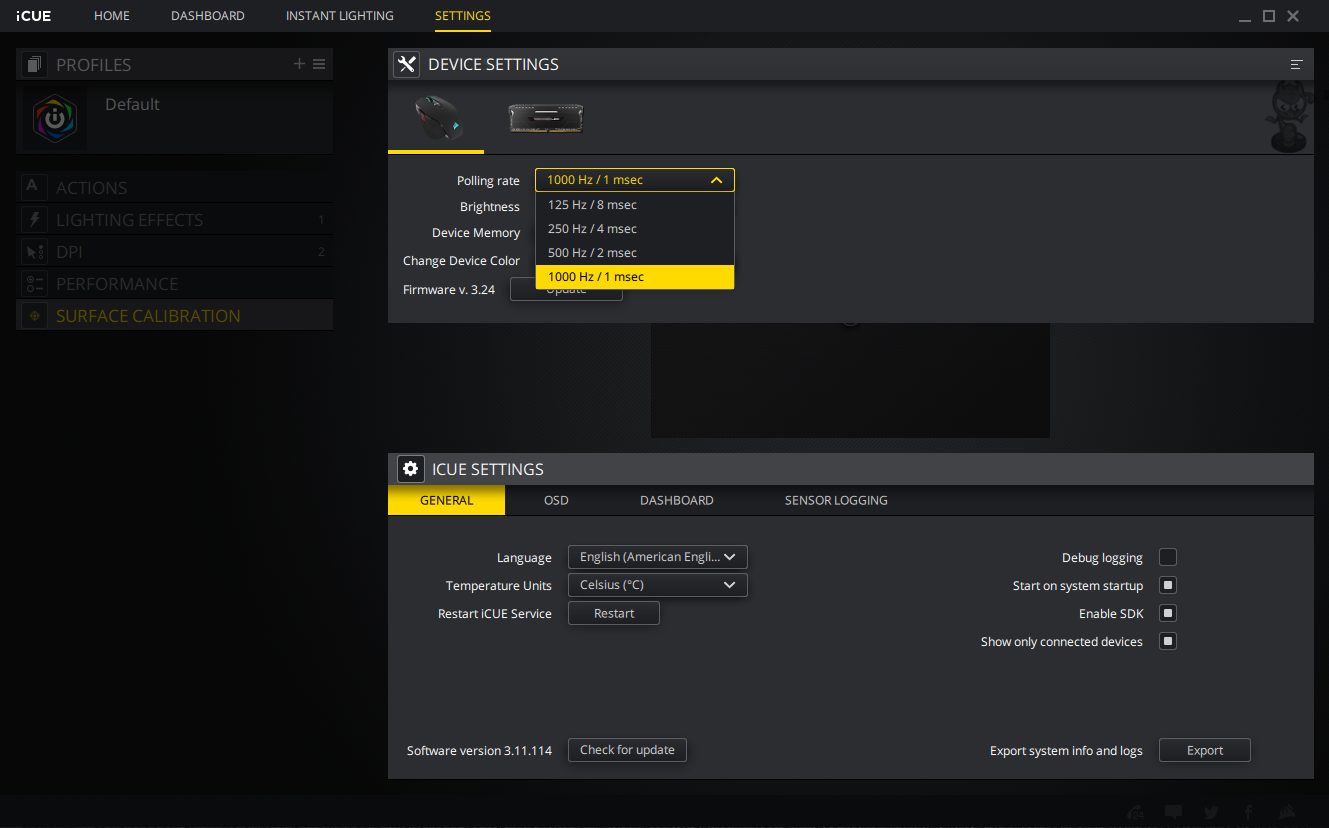Choose 125 Hz / 8 msec polling rate
1329x828 pixels.
(635, 205)
